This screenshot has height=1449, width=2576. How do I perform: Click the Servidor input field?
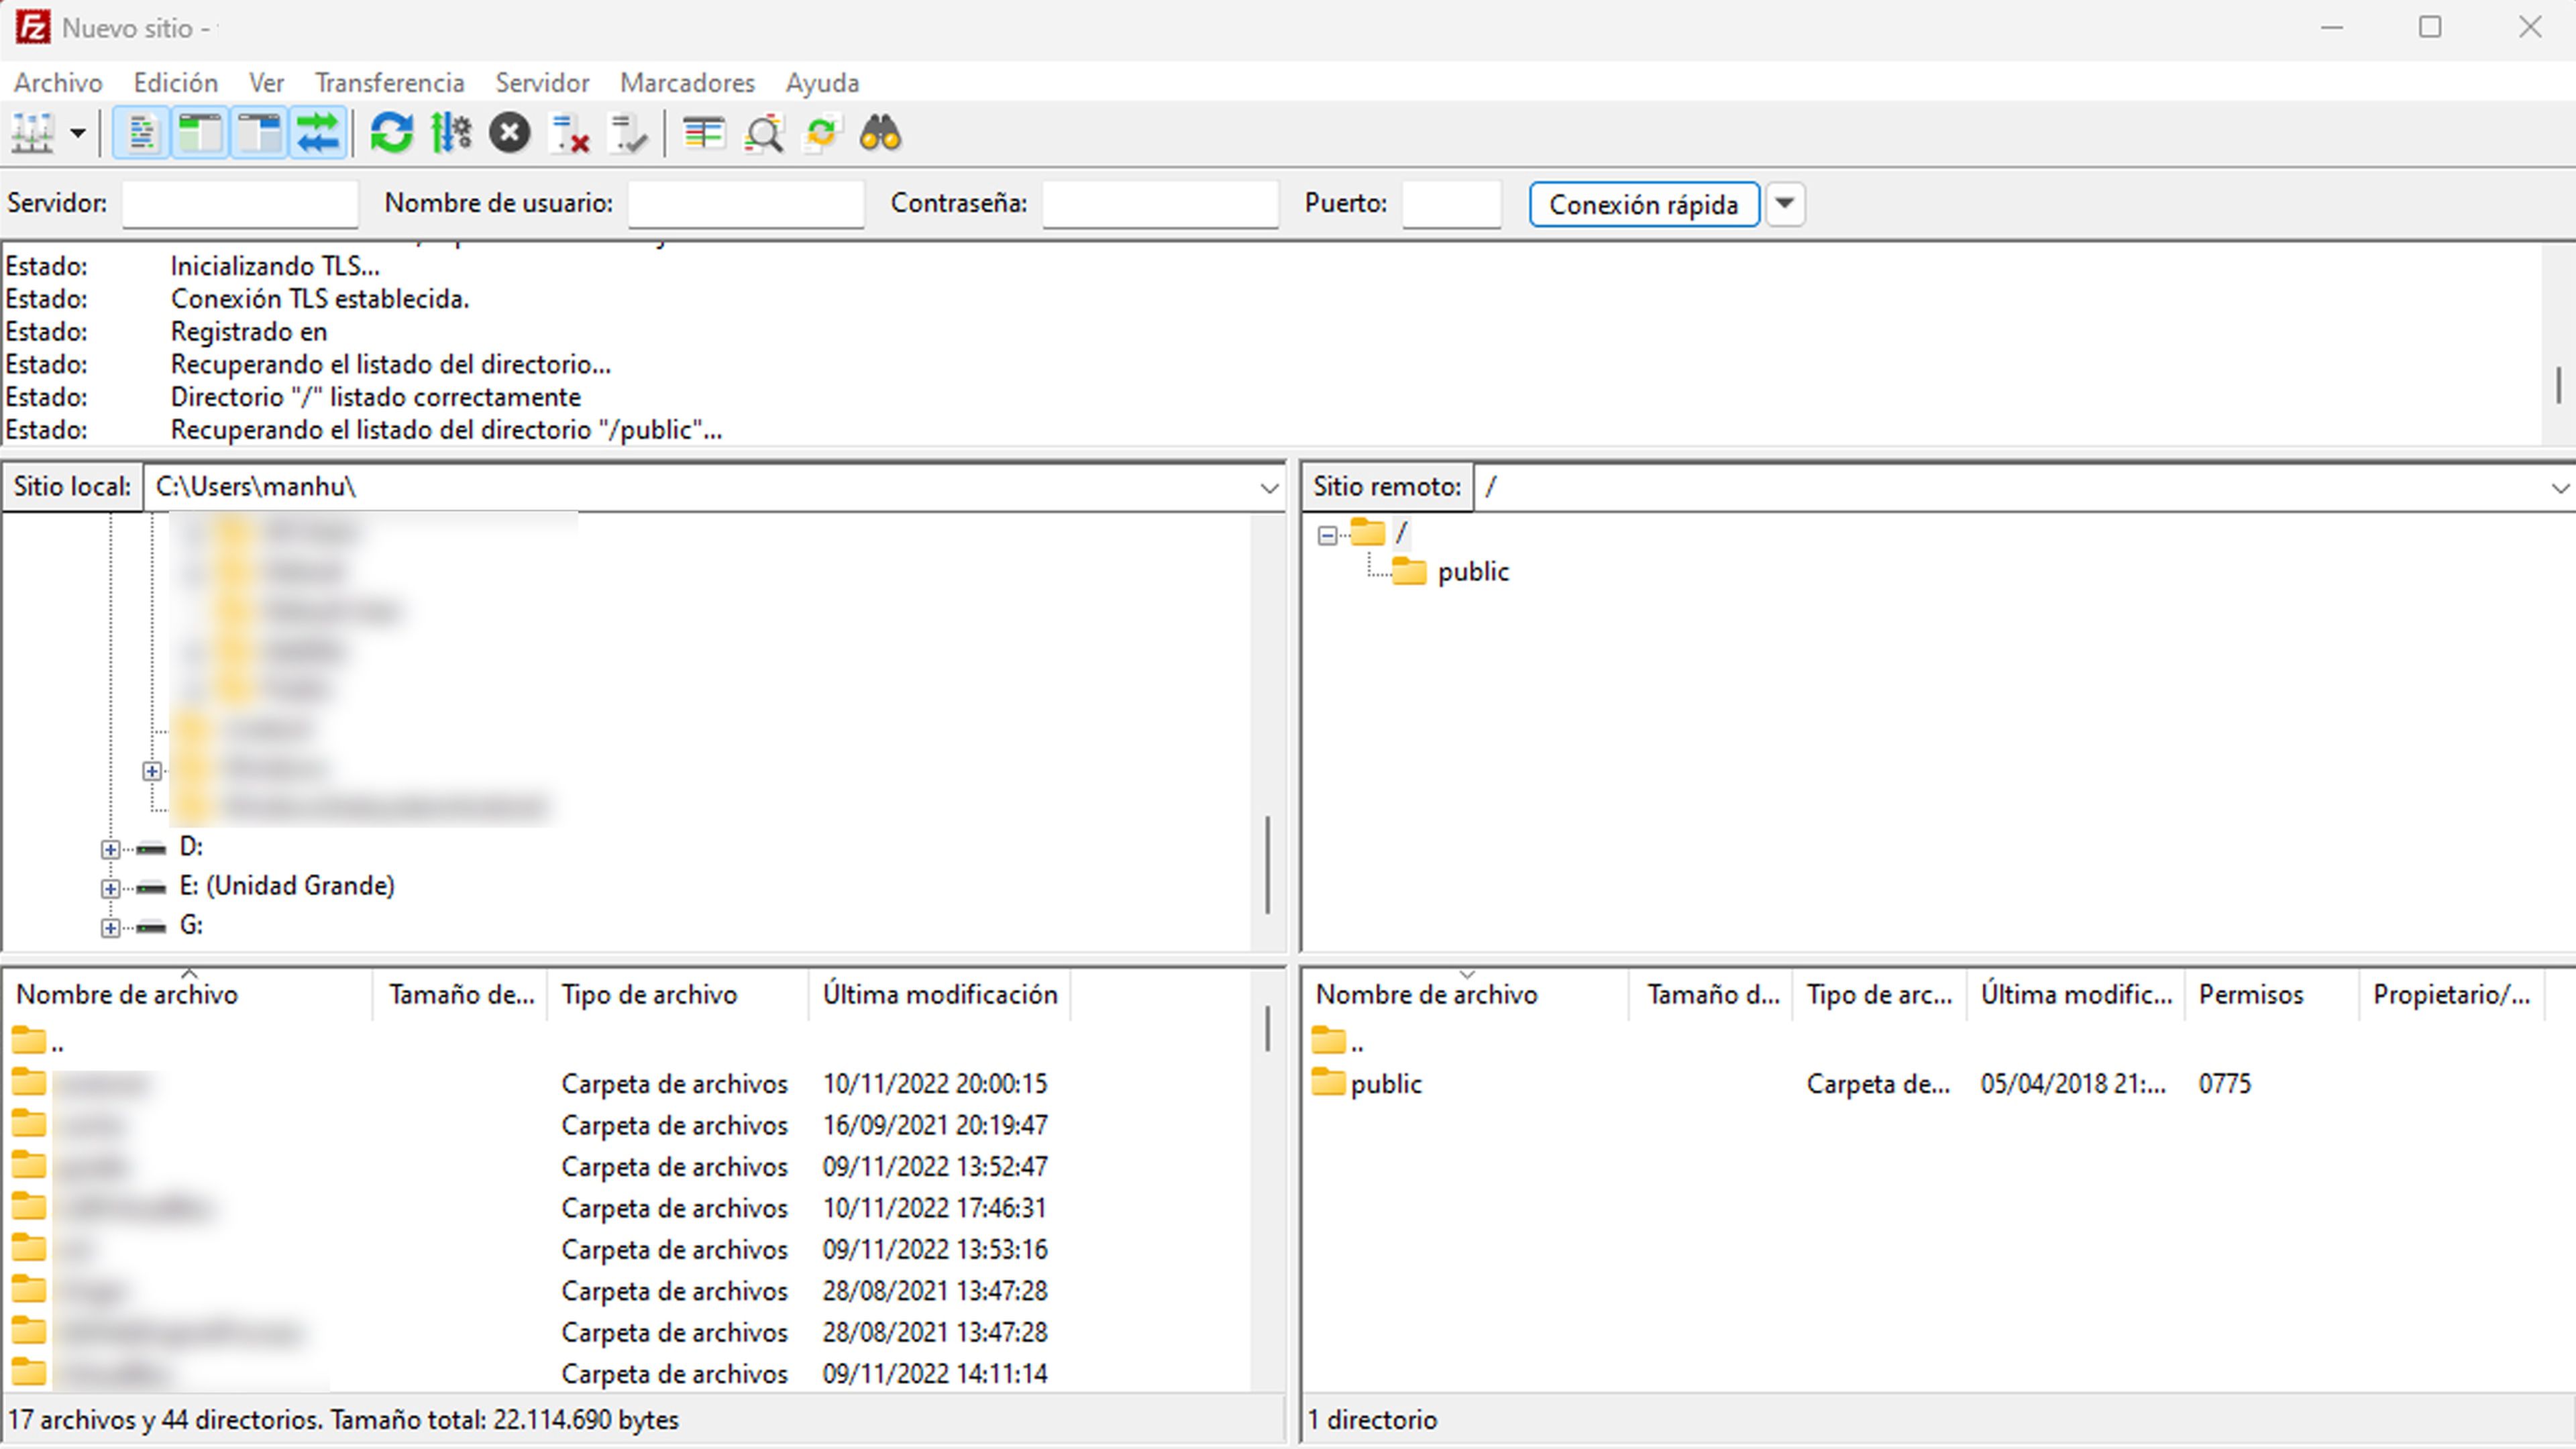click(240, 204)
